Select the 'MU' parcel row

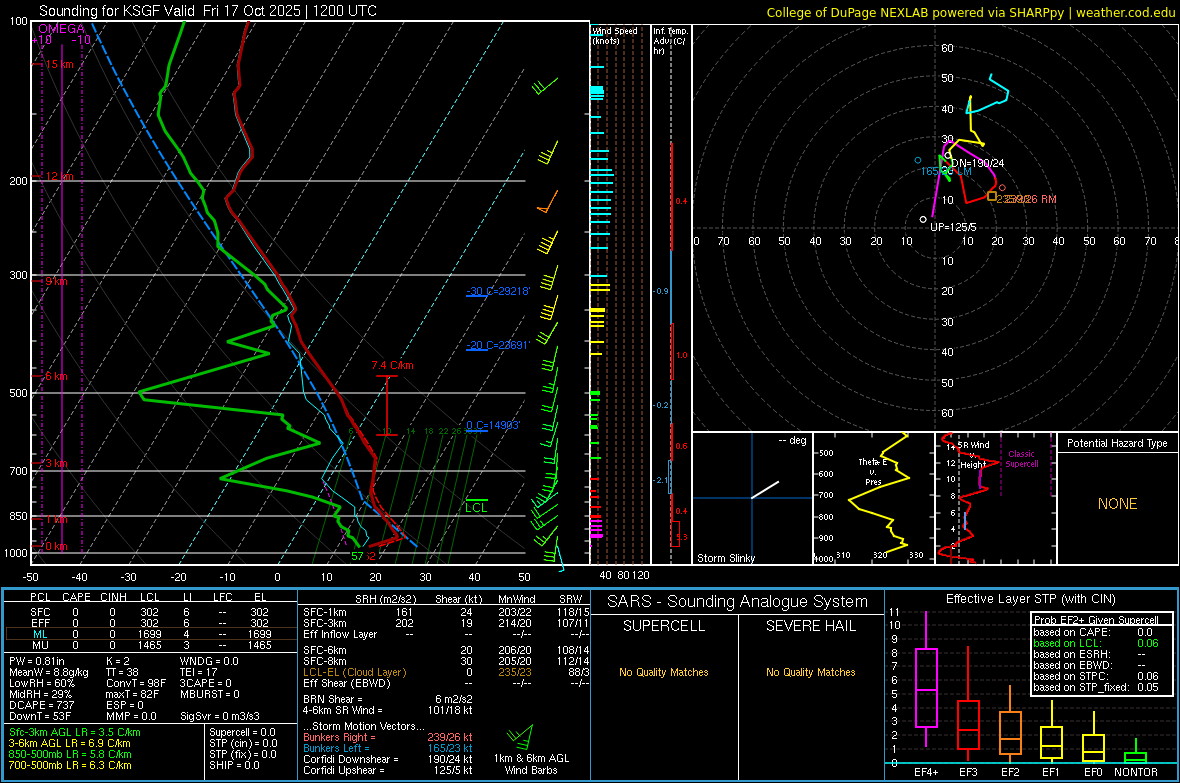coord(150,645)
